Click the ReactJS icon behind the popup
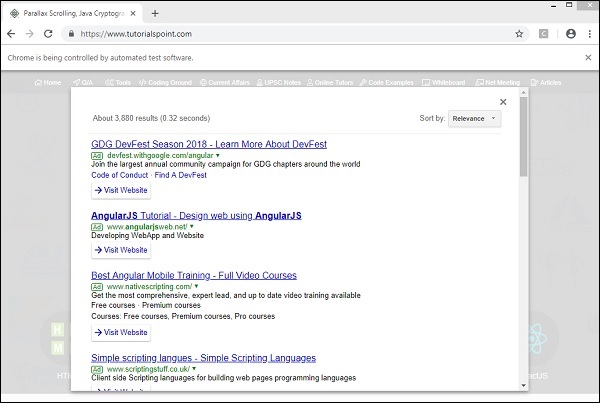Viewport: 600px width, 403px height. 538,338
